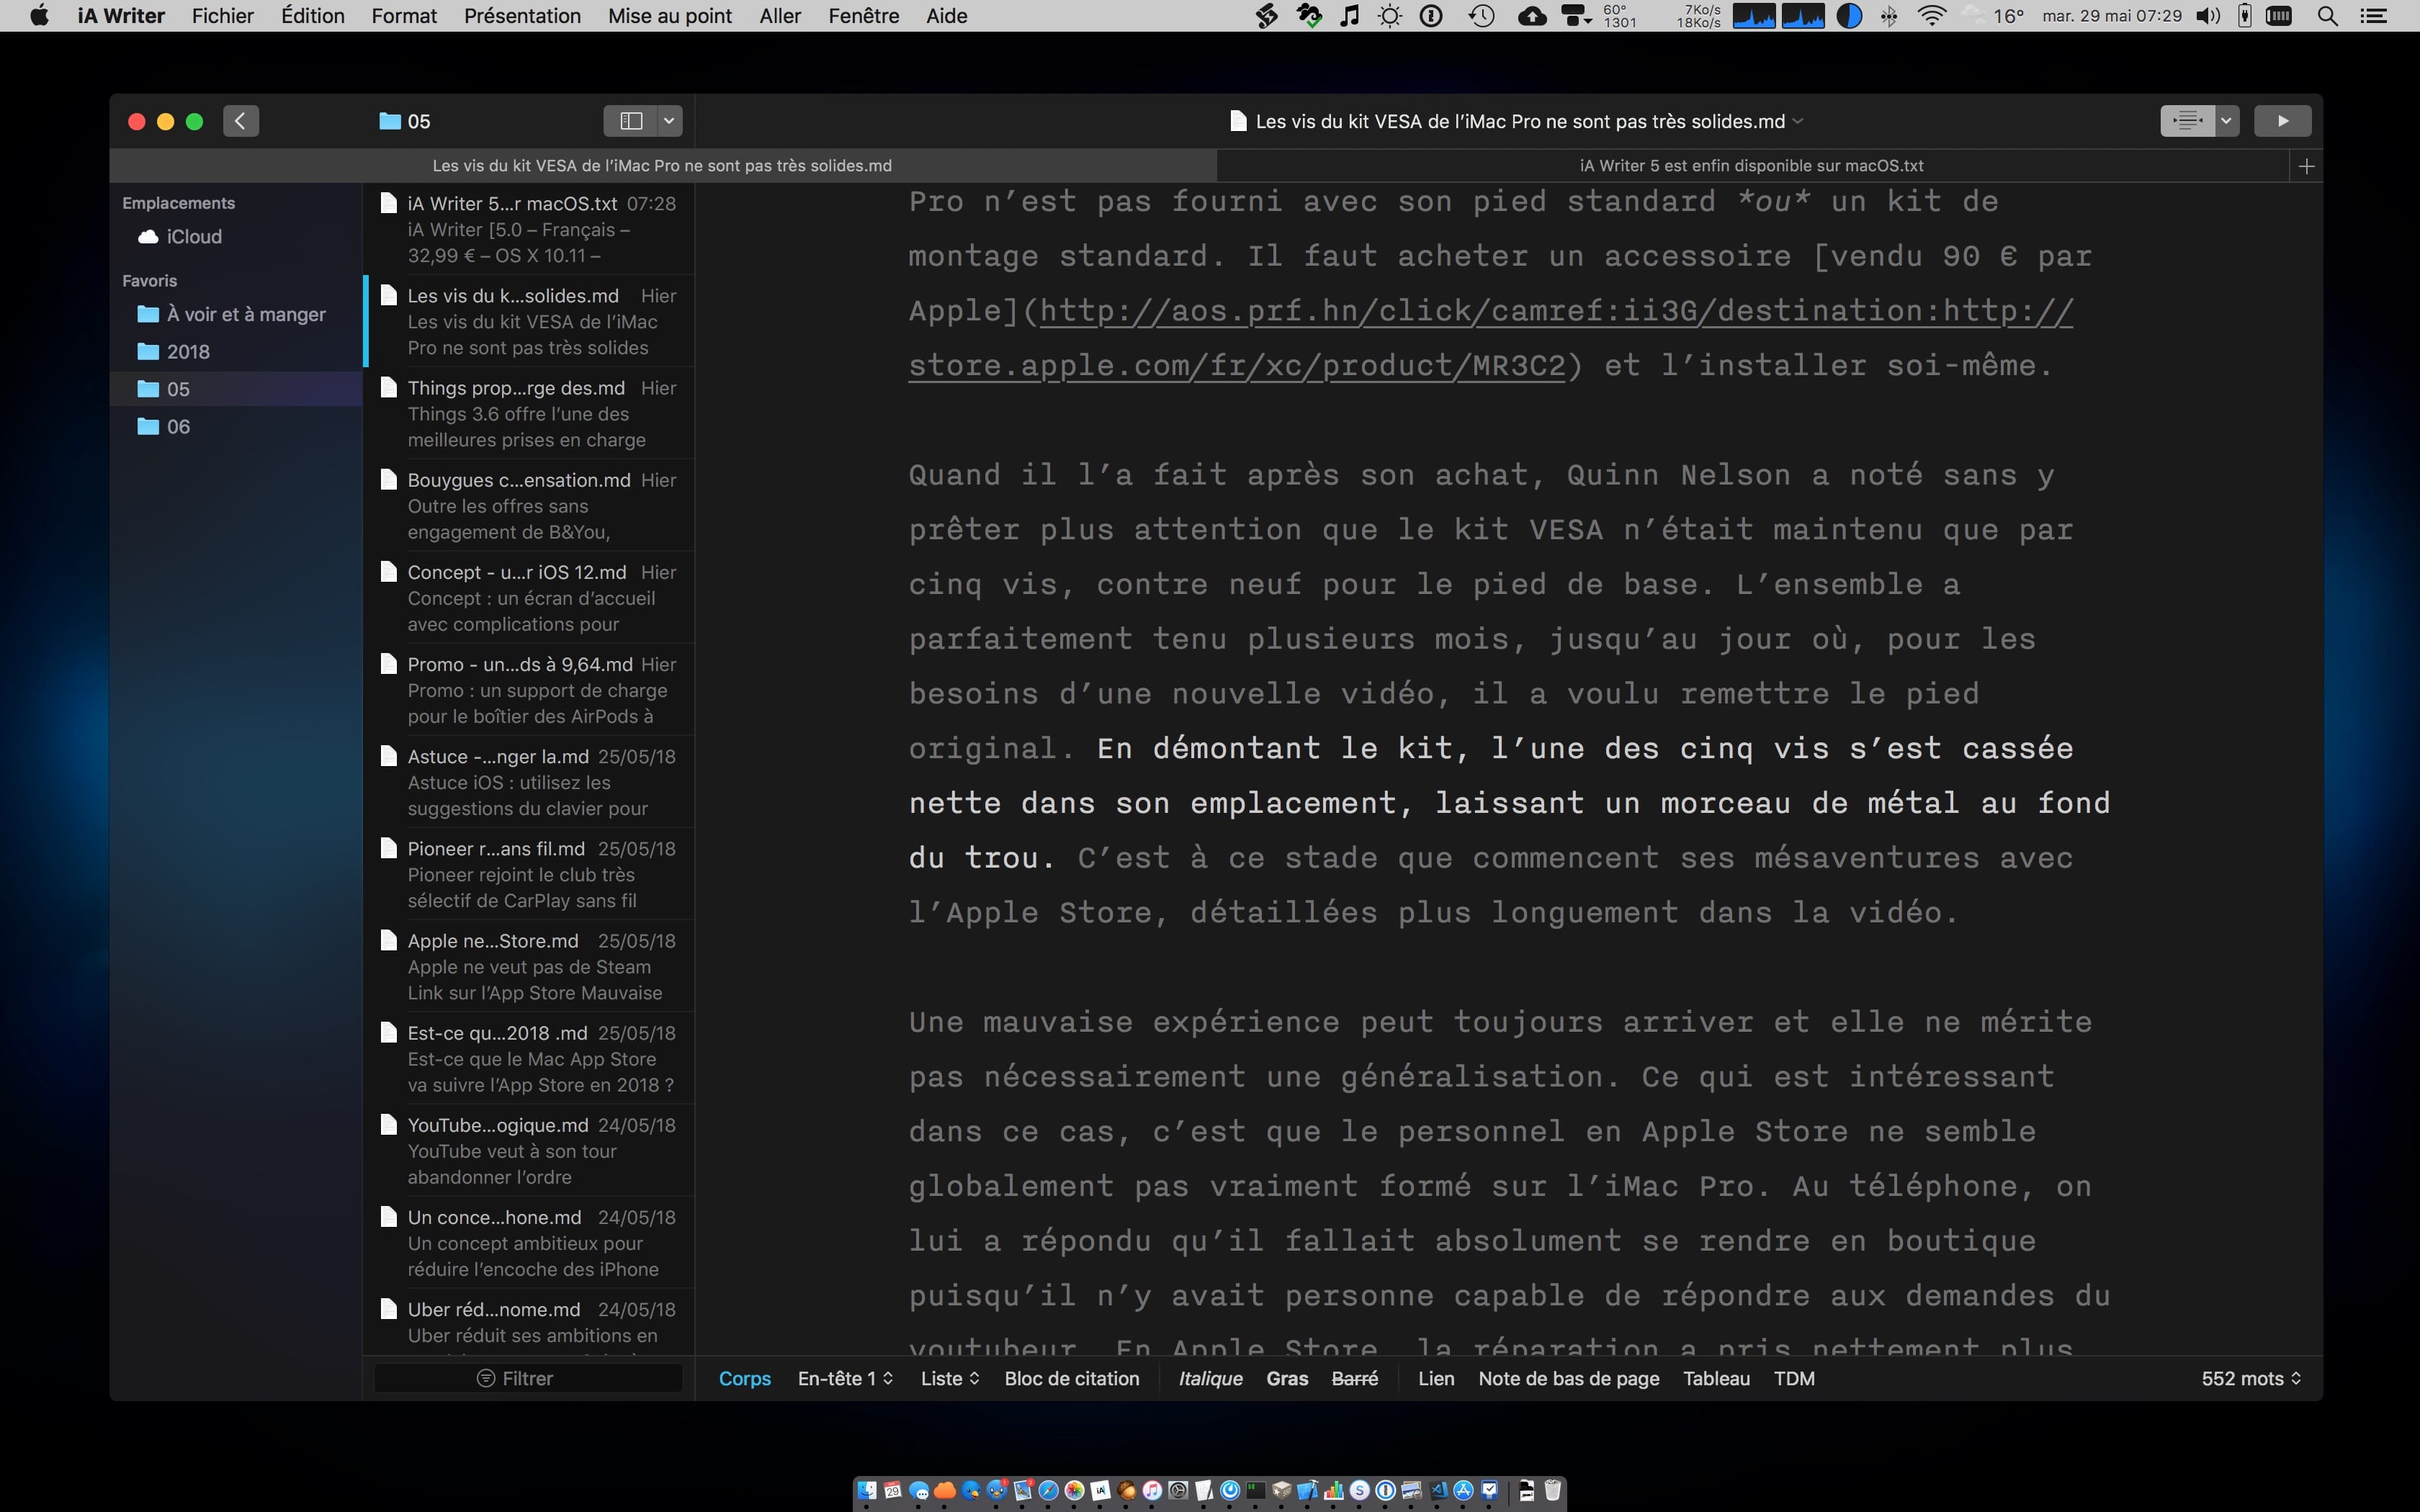Click the volume icon in menu bar
2420x1512 pixels.
pyautogui.click(x=2208, y=16)
